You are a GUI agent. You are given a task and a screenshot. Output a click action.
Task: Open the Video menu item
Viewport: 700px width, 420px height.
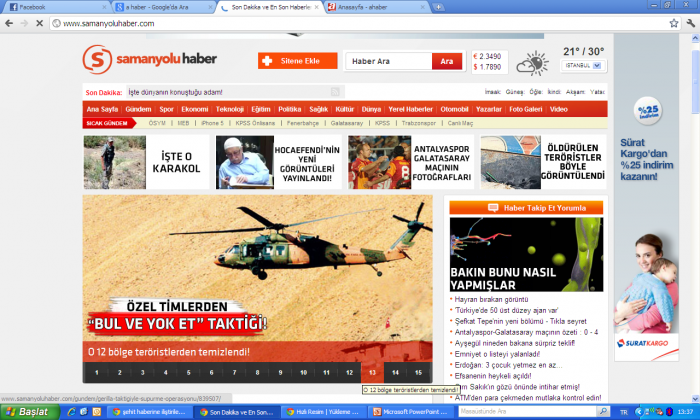[558, 109]
